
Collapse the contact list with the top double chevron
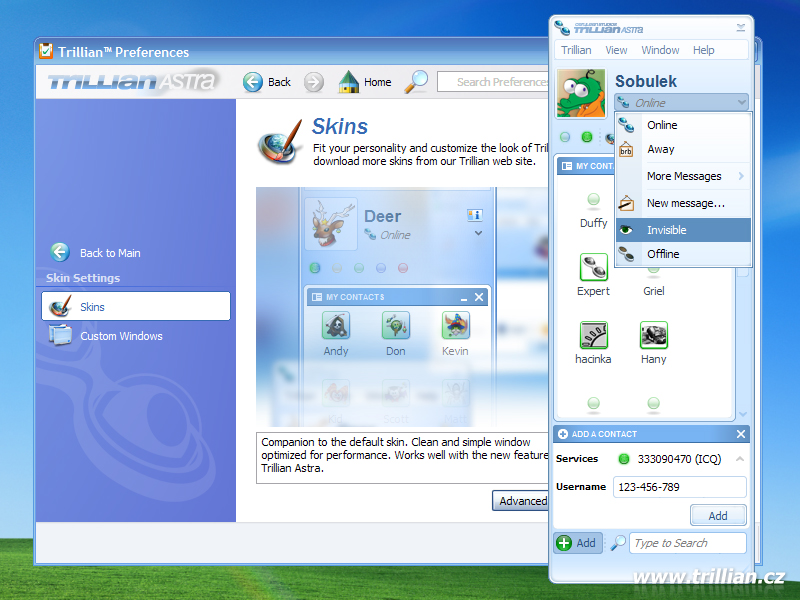click(x=741, y=28)
